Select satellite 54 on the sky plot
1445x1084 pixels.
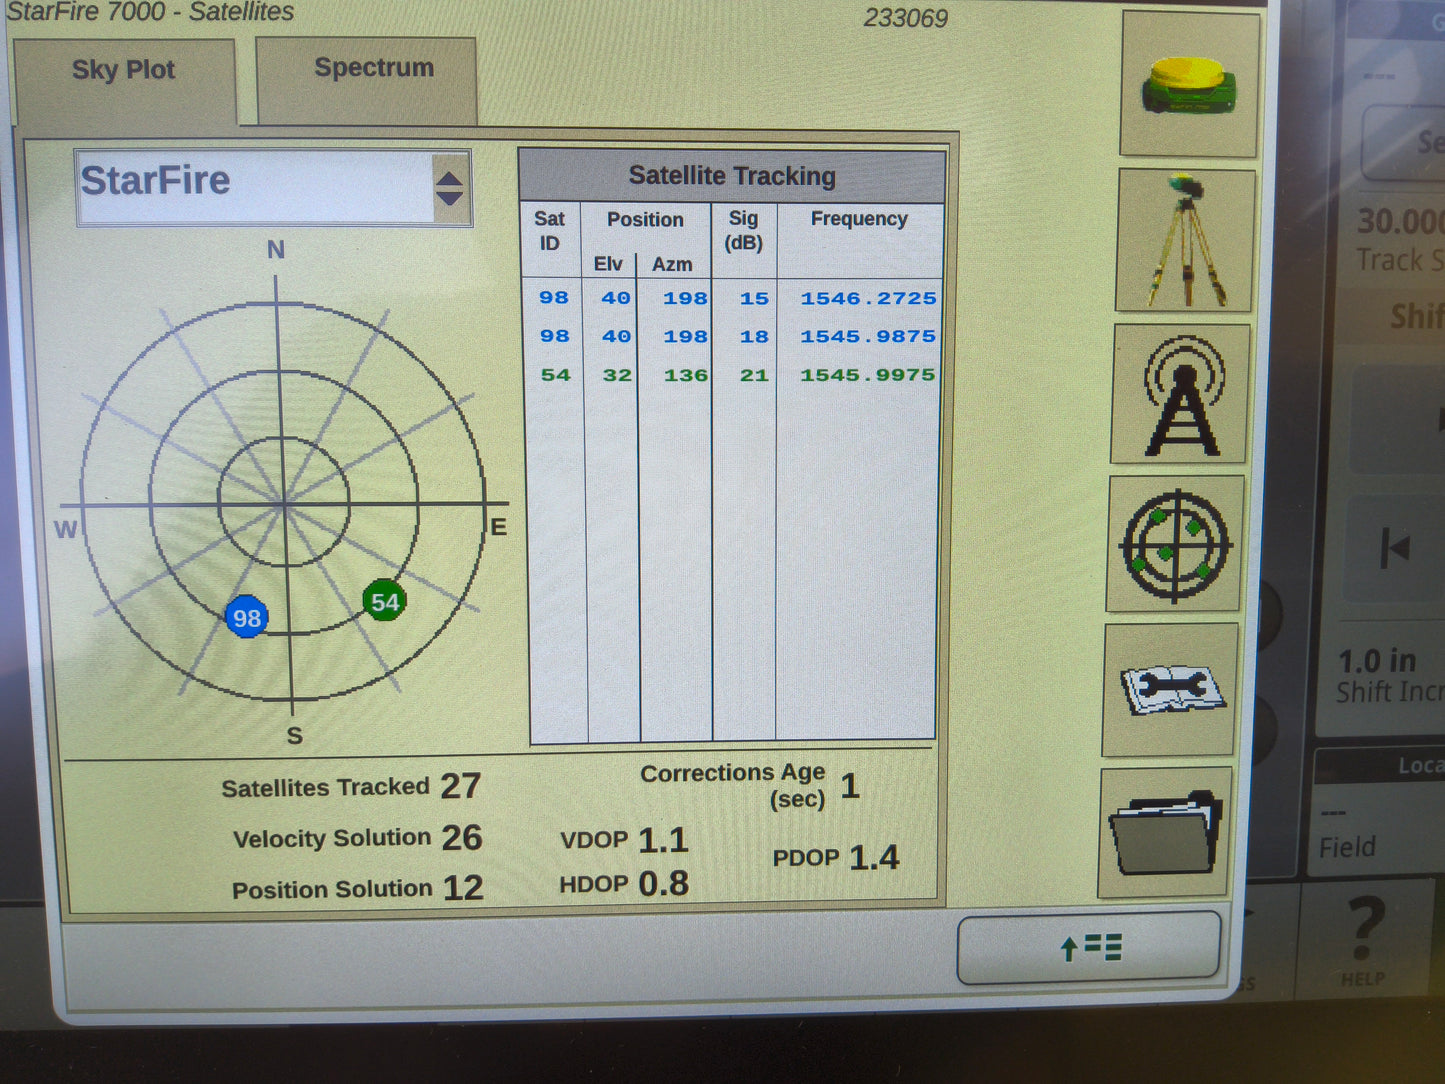tap(385, 601)
